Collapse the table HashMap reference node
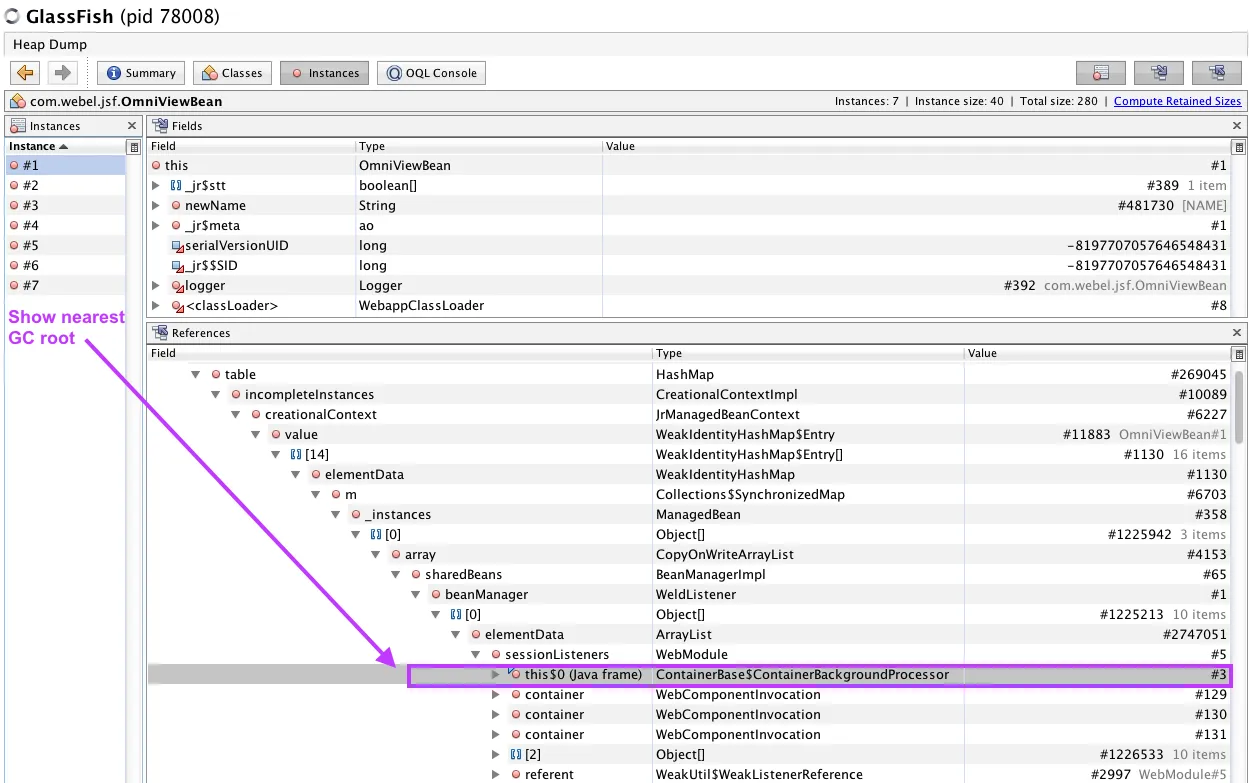 pos(195,374)
